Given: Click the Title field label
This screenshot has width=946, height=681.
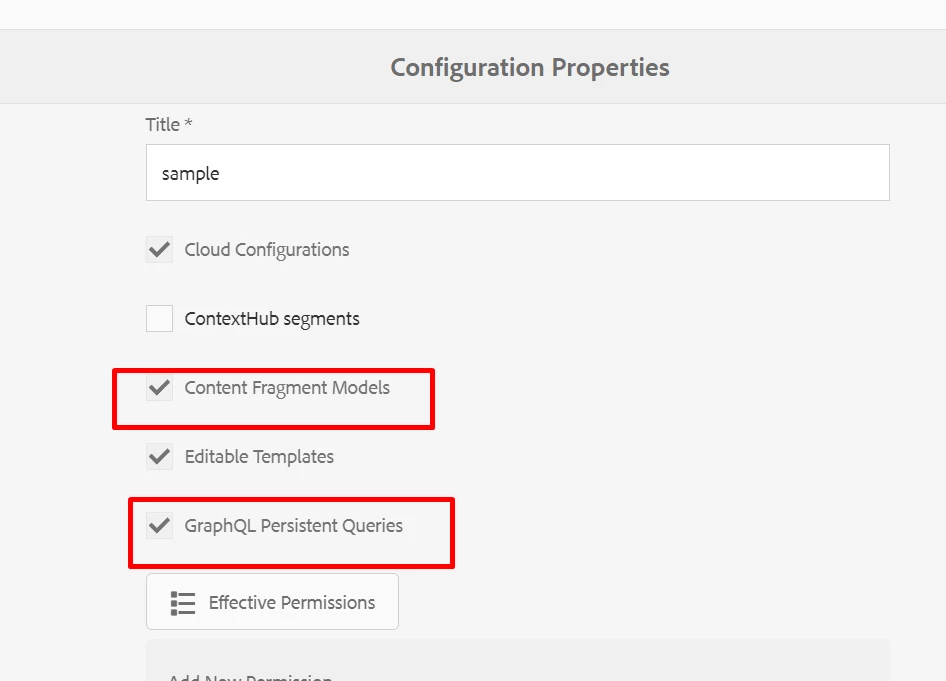Looking at the screenshot, I should (163, 125).
